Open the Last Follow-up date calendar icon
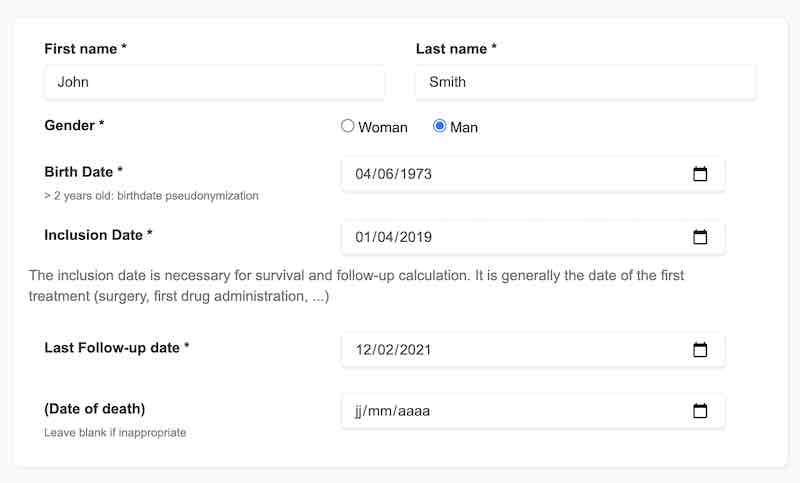Image resolution: width=800 pixels, height=483 pixels. click(x=700, y=350)
